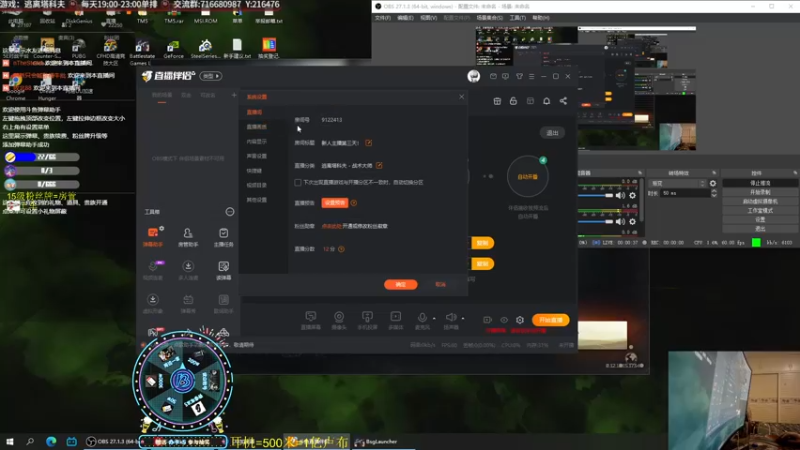Open the 主播任务 streamer tasks tool
800x450 pixels.
(223, 237)
